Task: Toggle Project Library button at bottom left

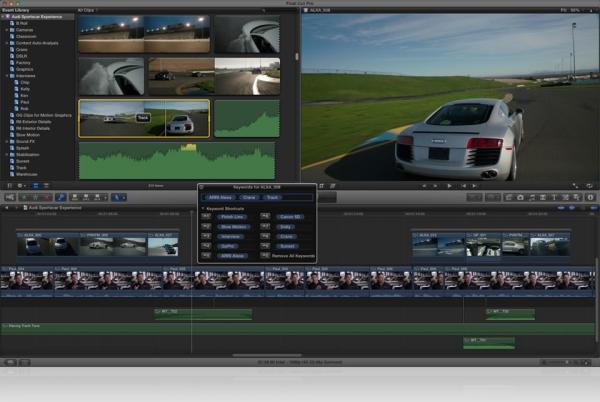Action: click(10, 362)
